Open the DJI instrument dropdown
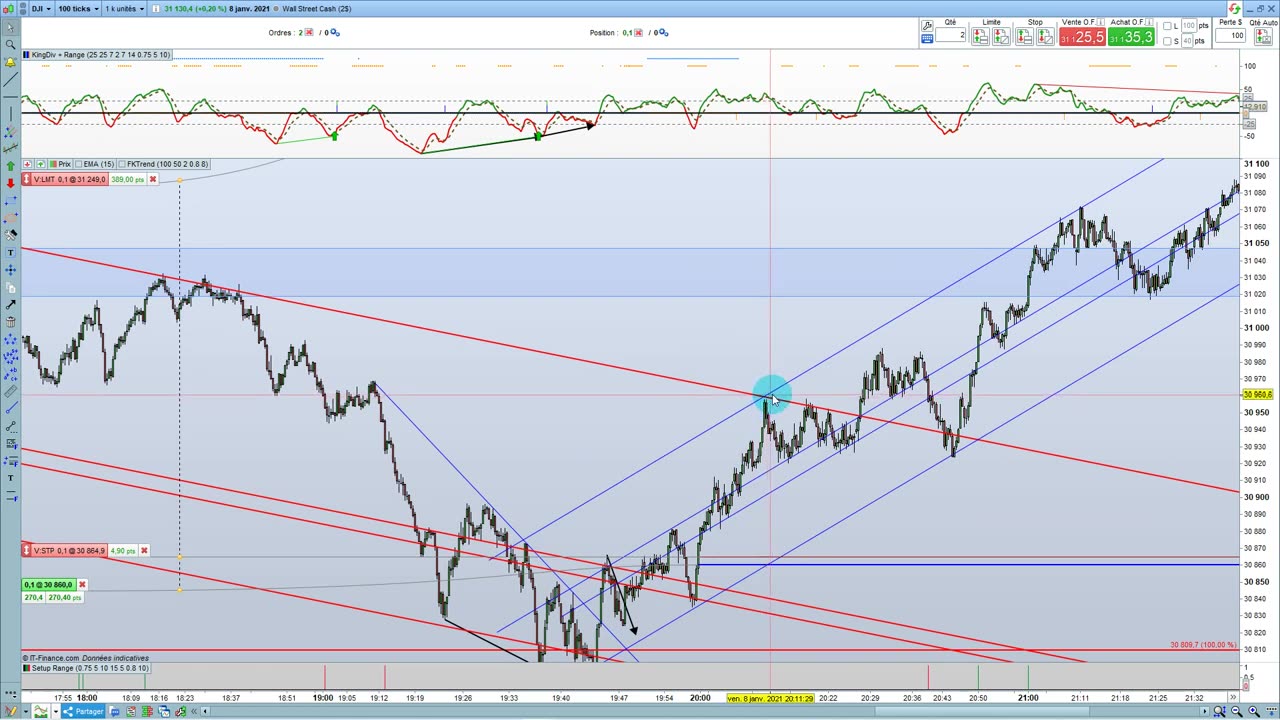 point(42,8)
